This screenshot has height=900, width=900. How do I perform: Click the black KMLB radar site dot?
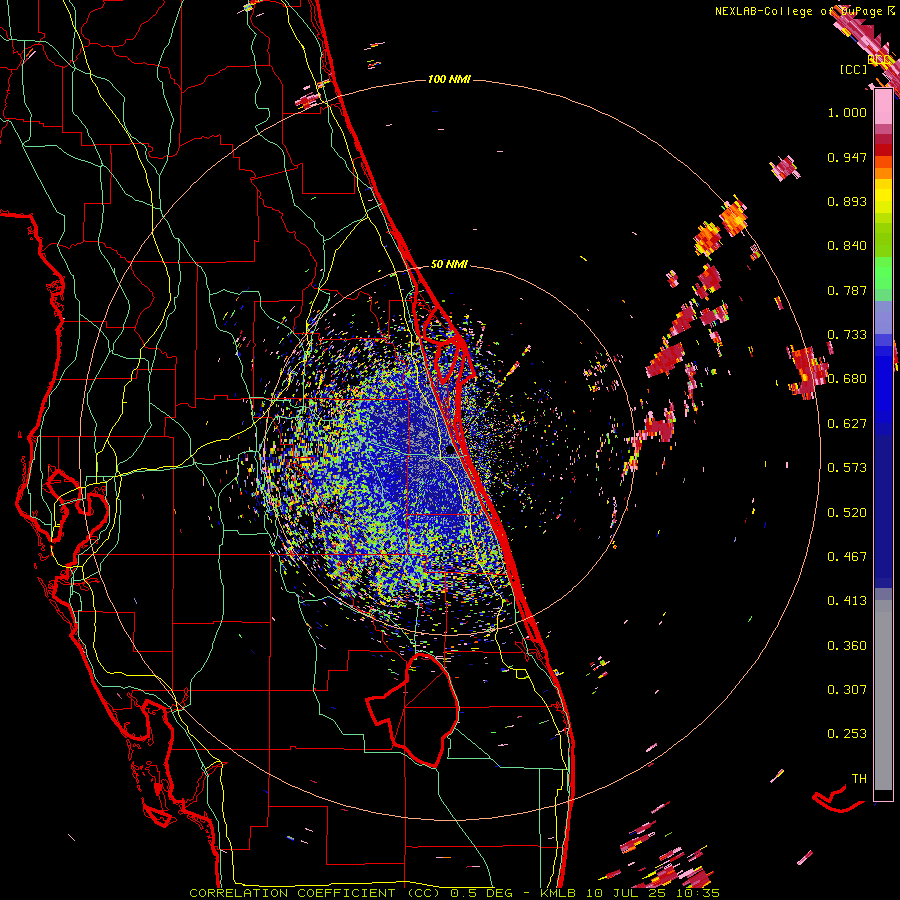(x=451, y=451)
